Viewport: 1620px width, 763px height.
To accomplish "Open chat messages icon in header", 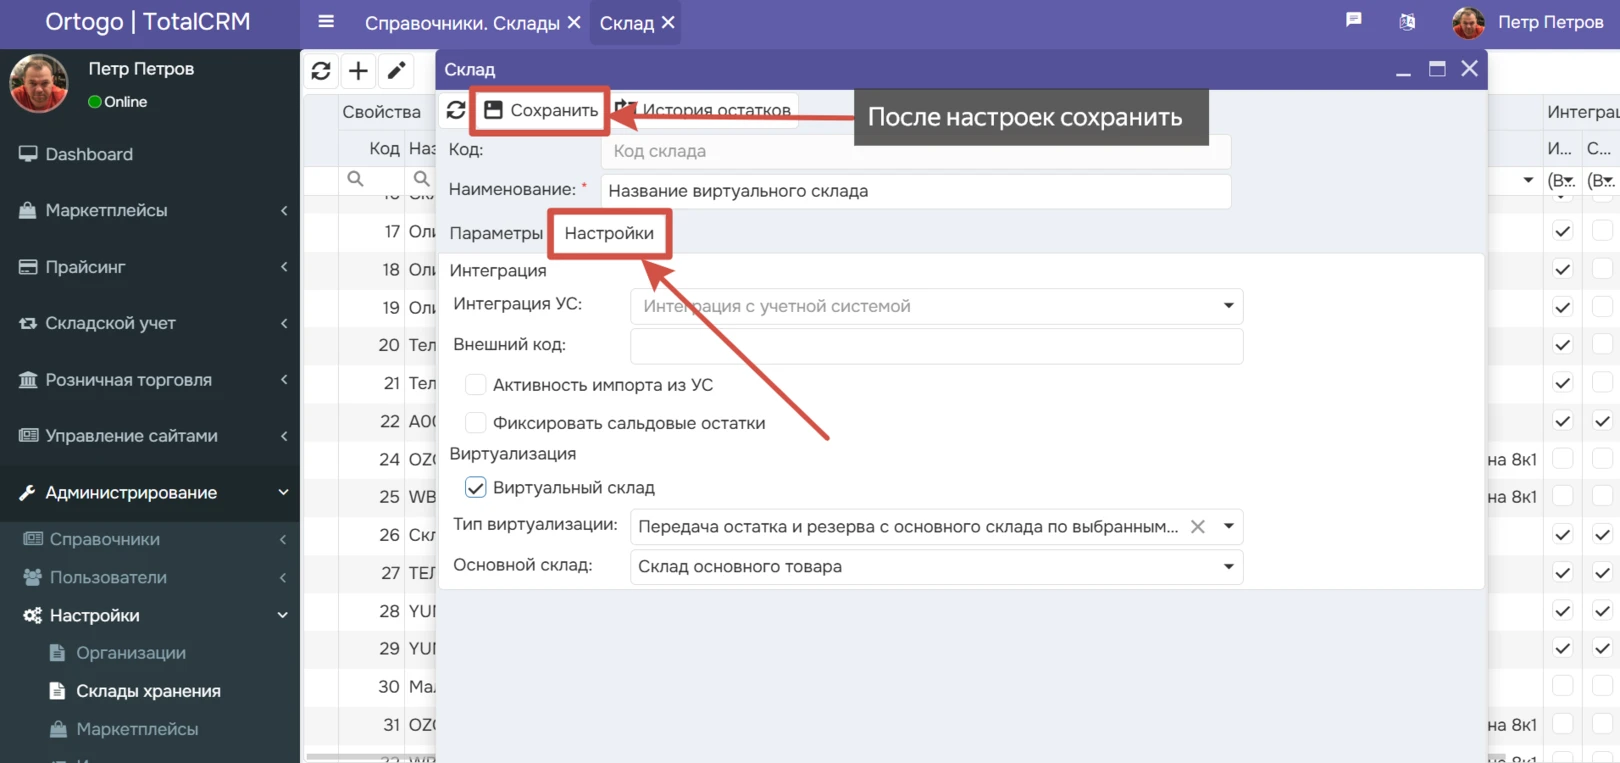I will (1353, 20).
